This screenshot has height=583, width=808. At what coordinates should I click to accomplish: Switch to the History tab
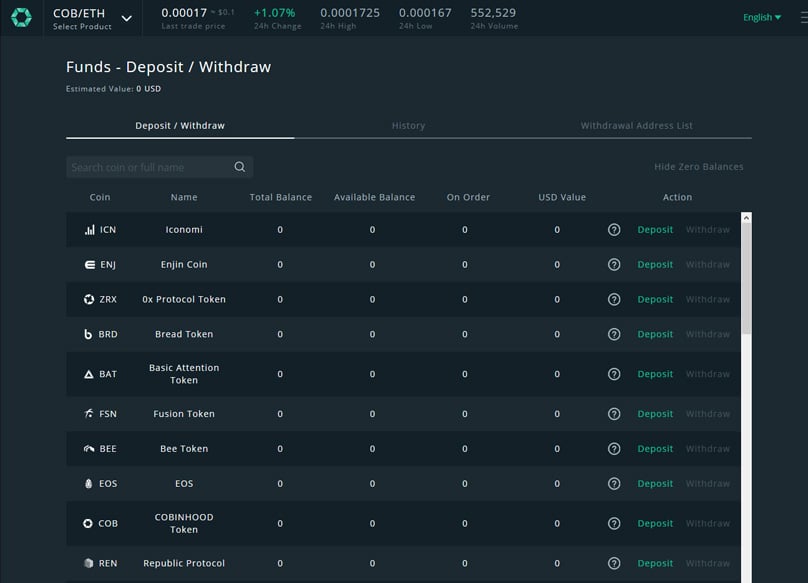(408, 125)
